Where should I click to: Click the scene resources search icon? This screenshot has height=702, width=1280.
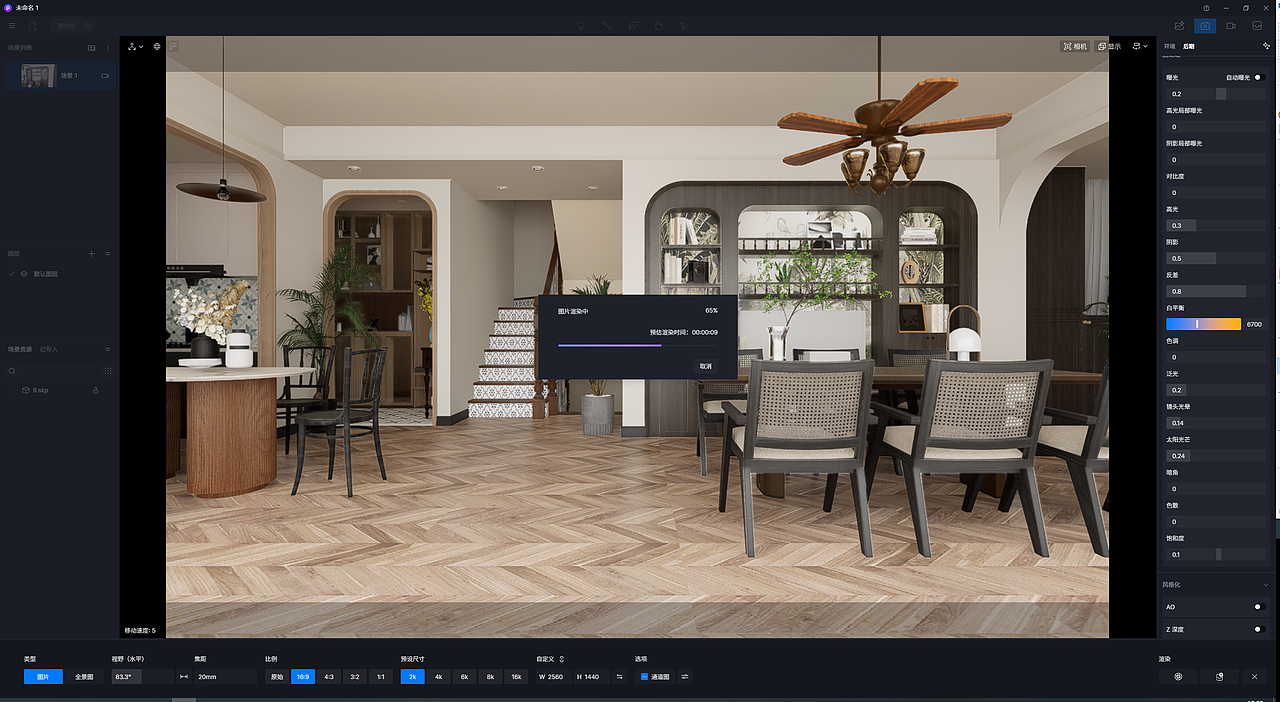(x=12, y=371)
